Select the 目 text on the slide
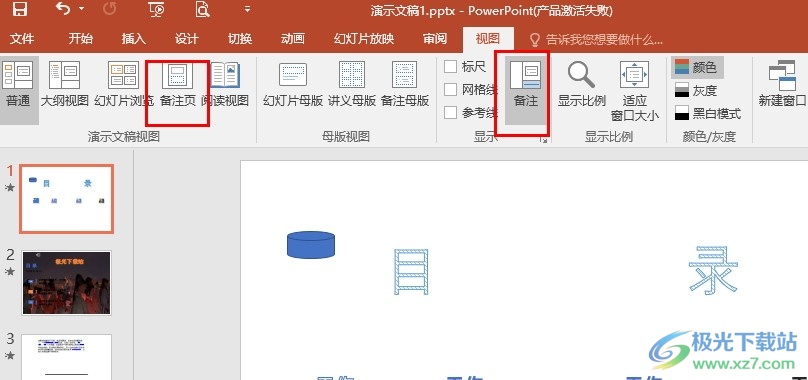The image size is (808, 380). (411, 272)
